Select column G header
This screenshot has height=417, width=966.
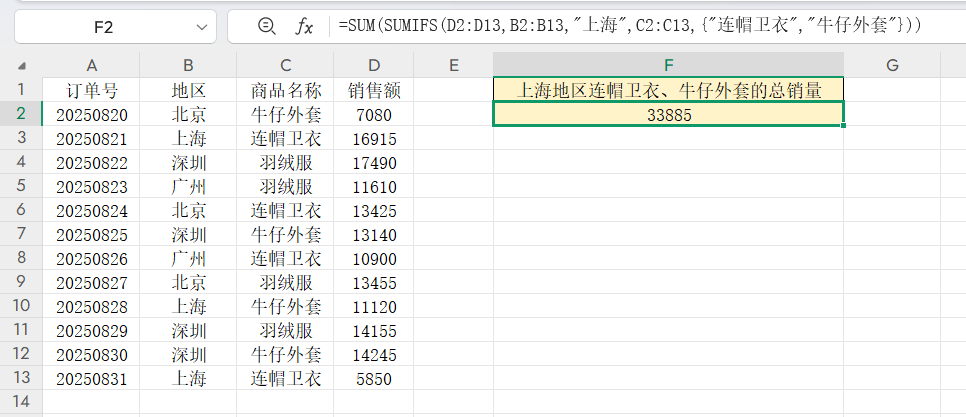coord(892,66)
